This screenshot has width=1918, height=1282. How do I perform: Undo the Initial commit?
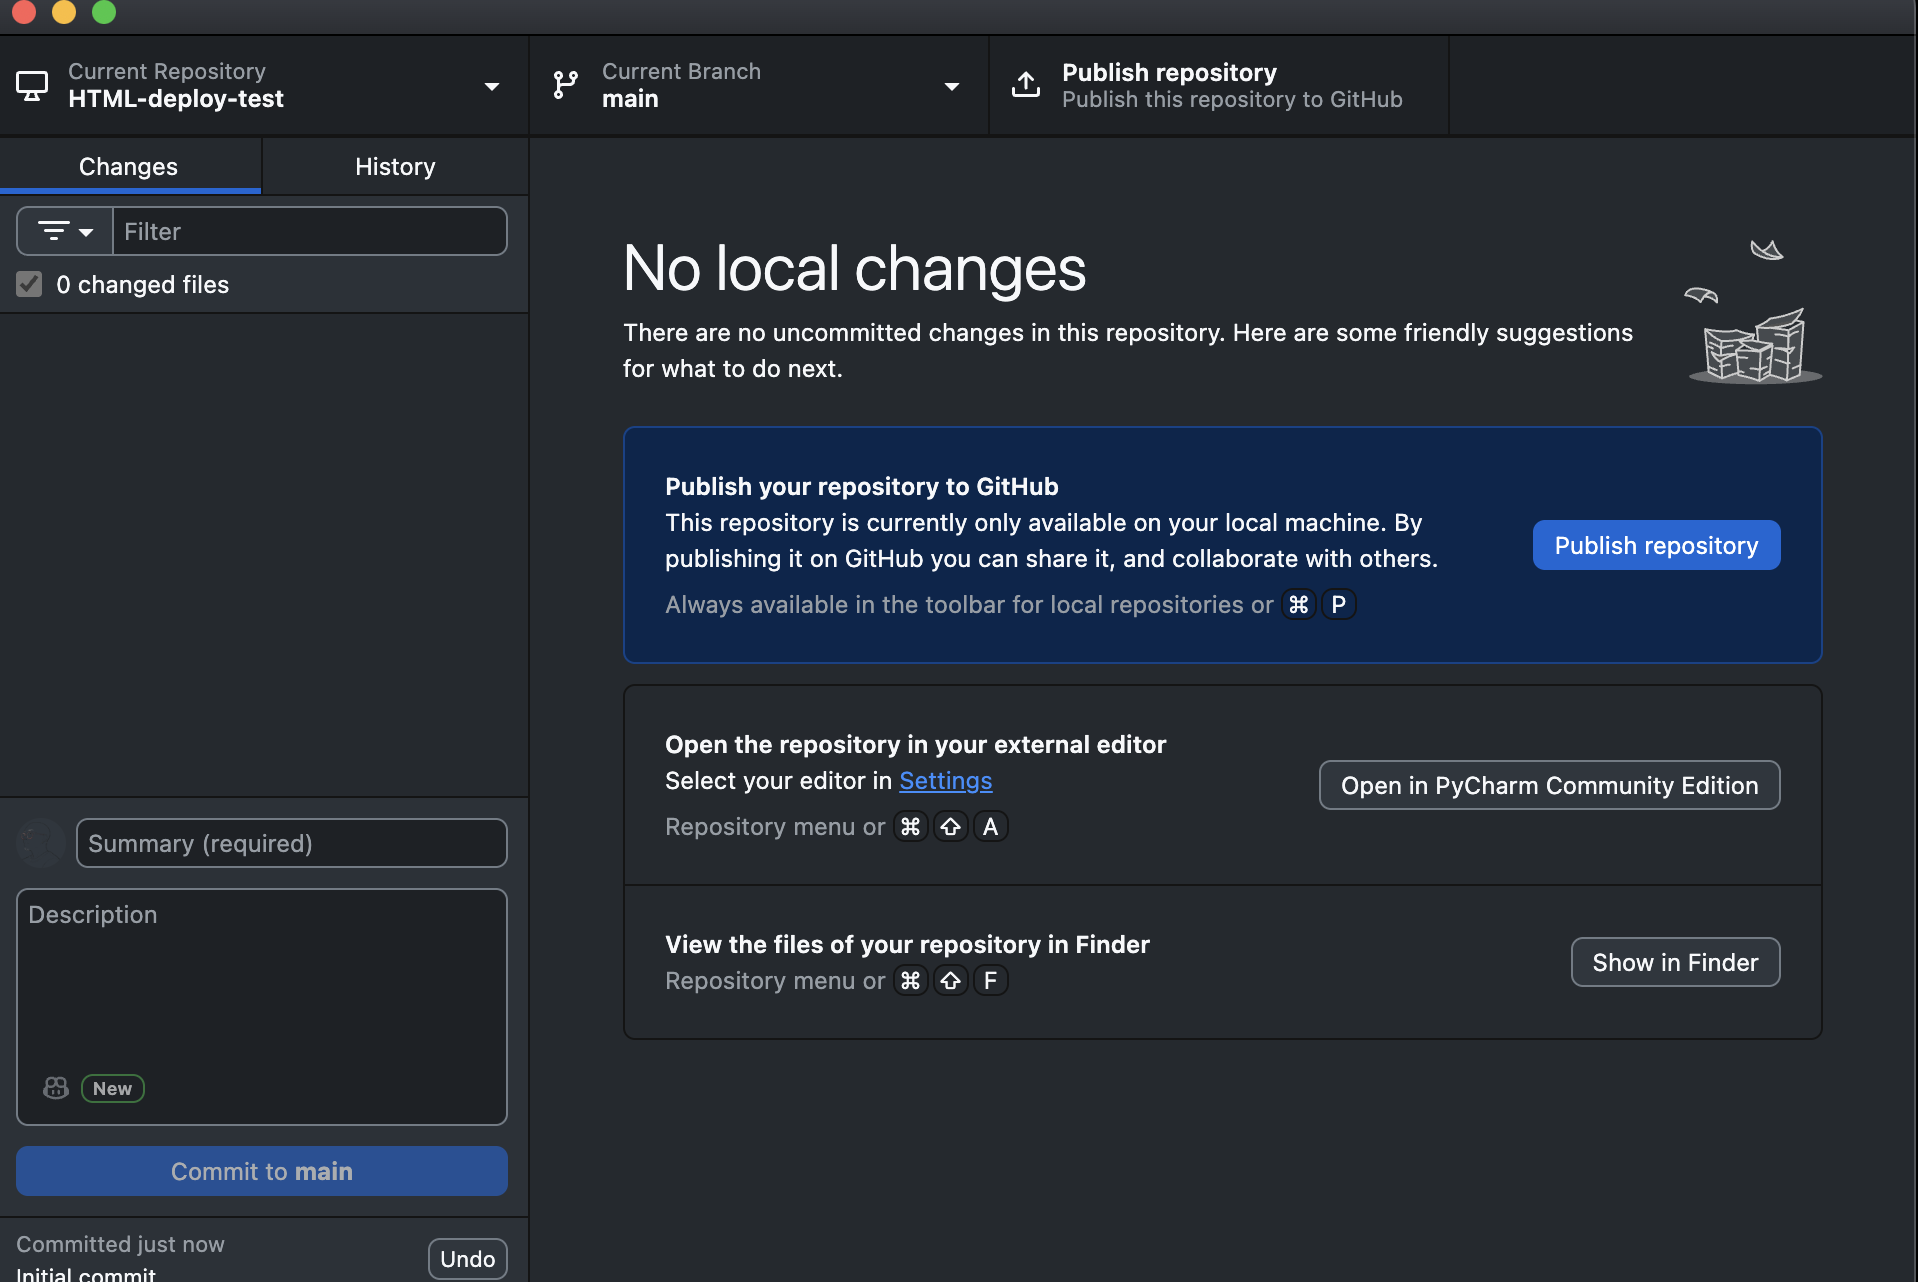(x=467, y=1259)
